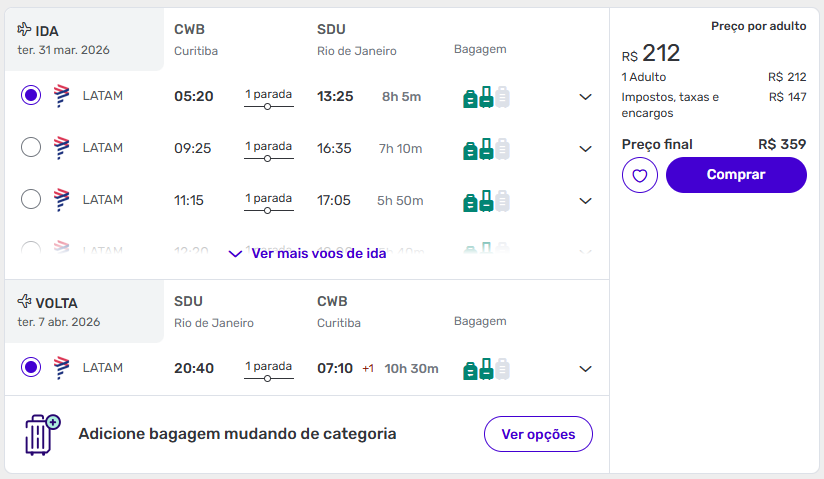Expand details of the 20:40 return flight
This screenshot has height=479, width=824.
[x=586, y=369]
